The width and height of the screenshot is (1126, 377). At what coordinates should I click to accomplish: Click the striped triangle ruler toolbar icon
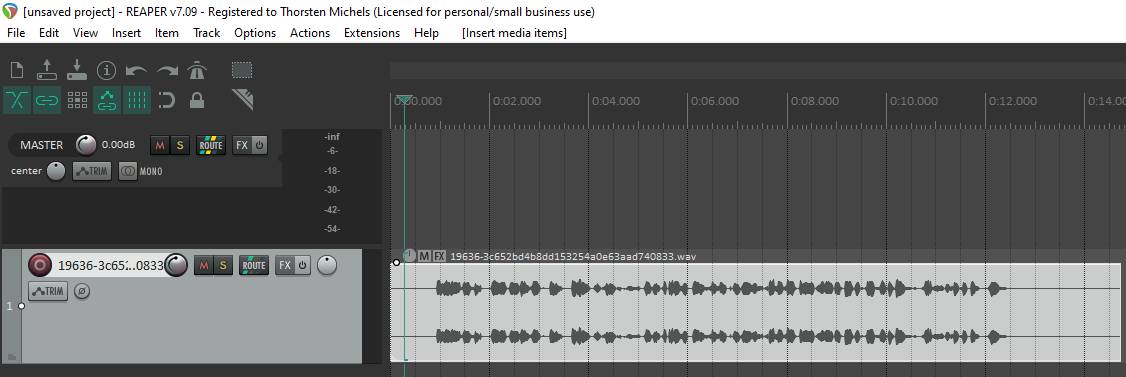coord(242,100)
